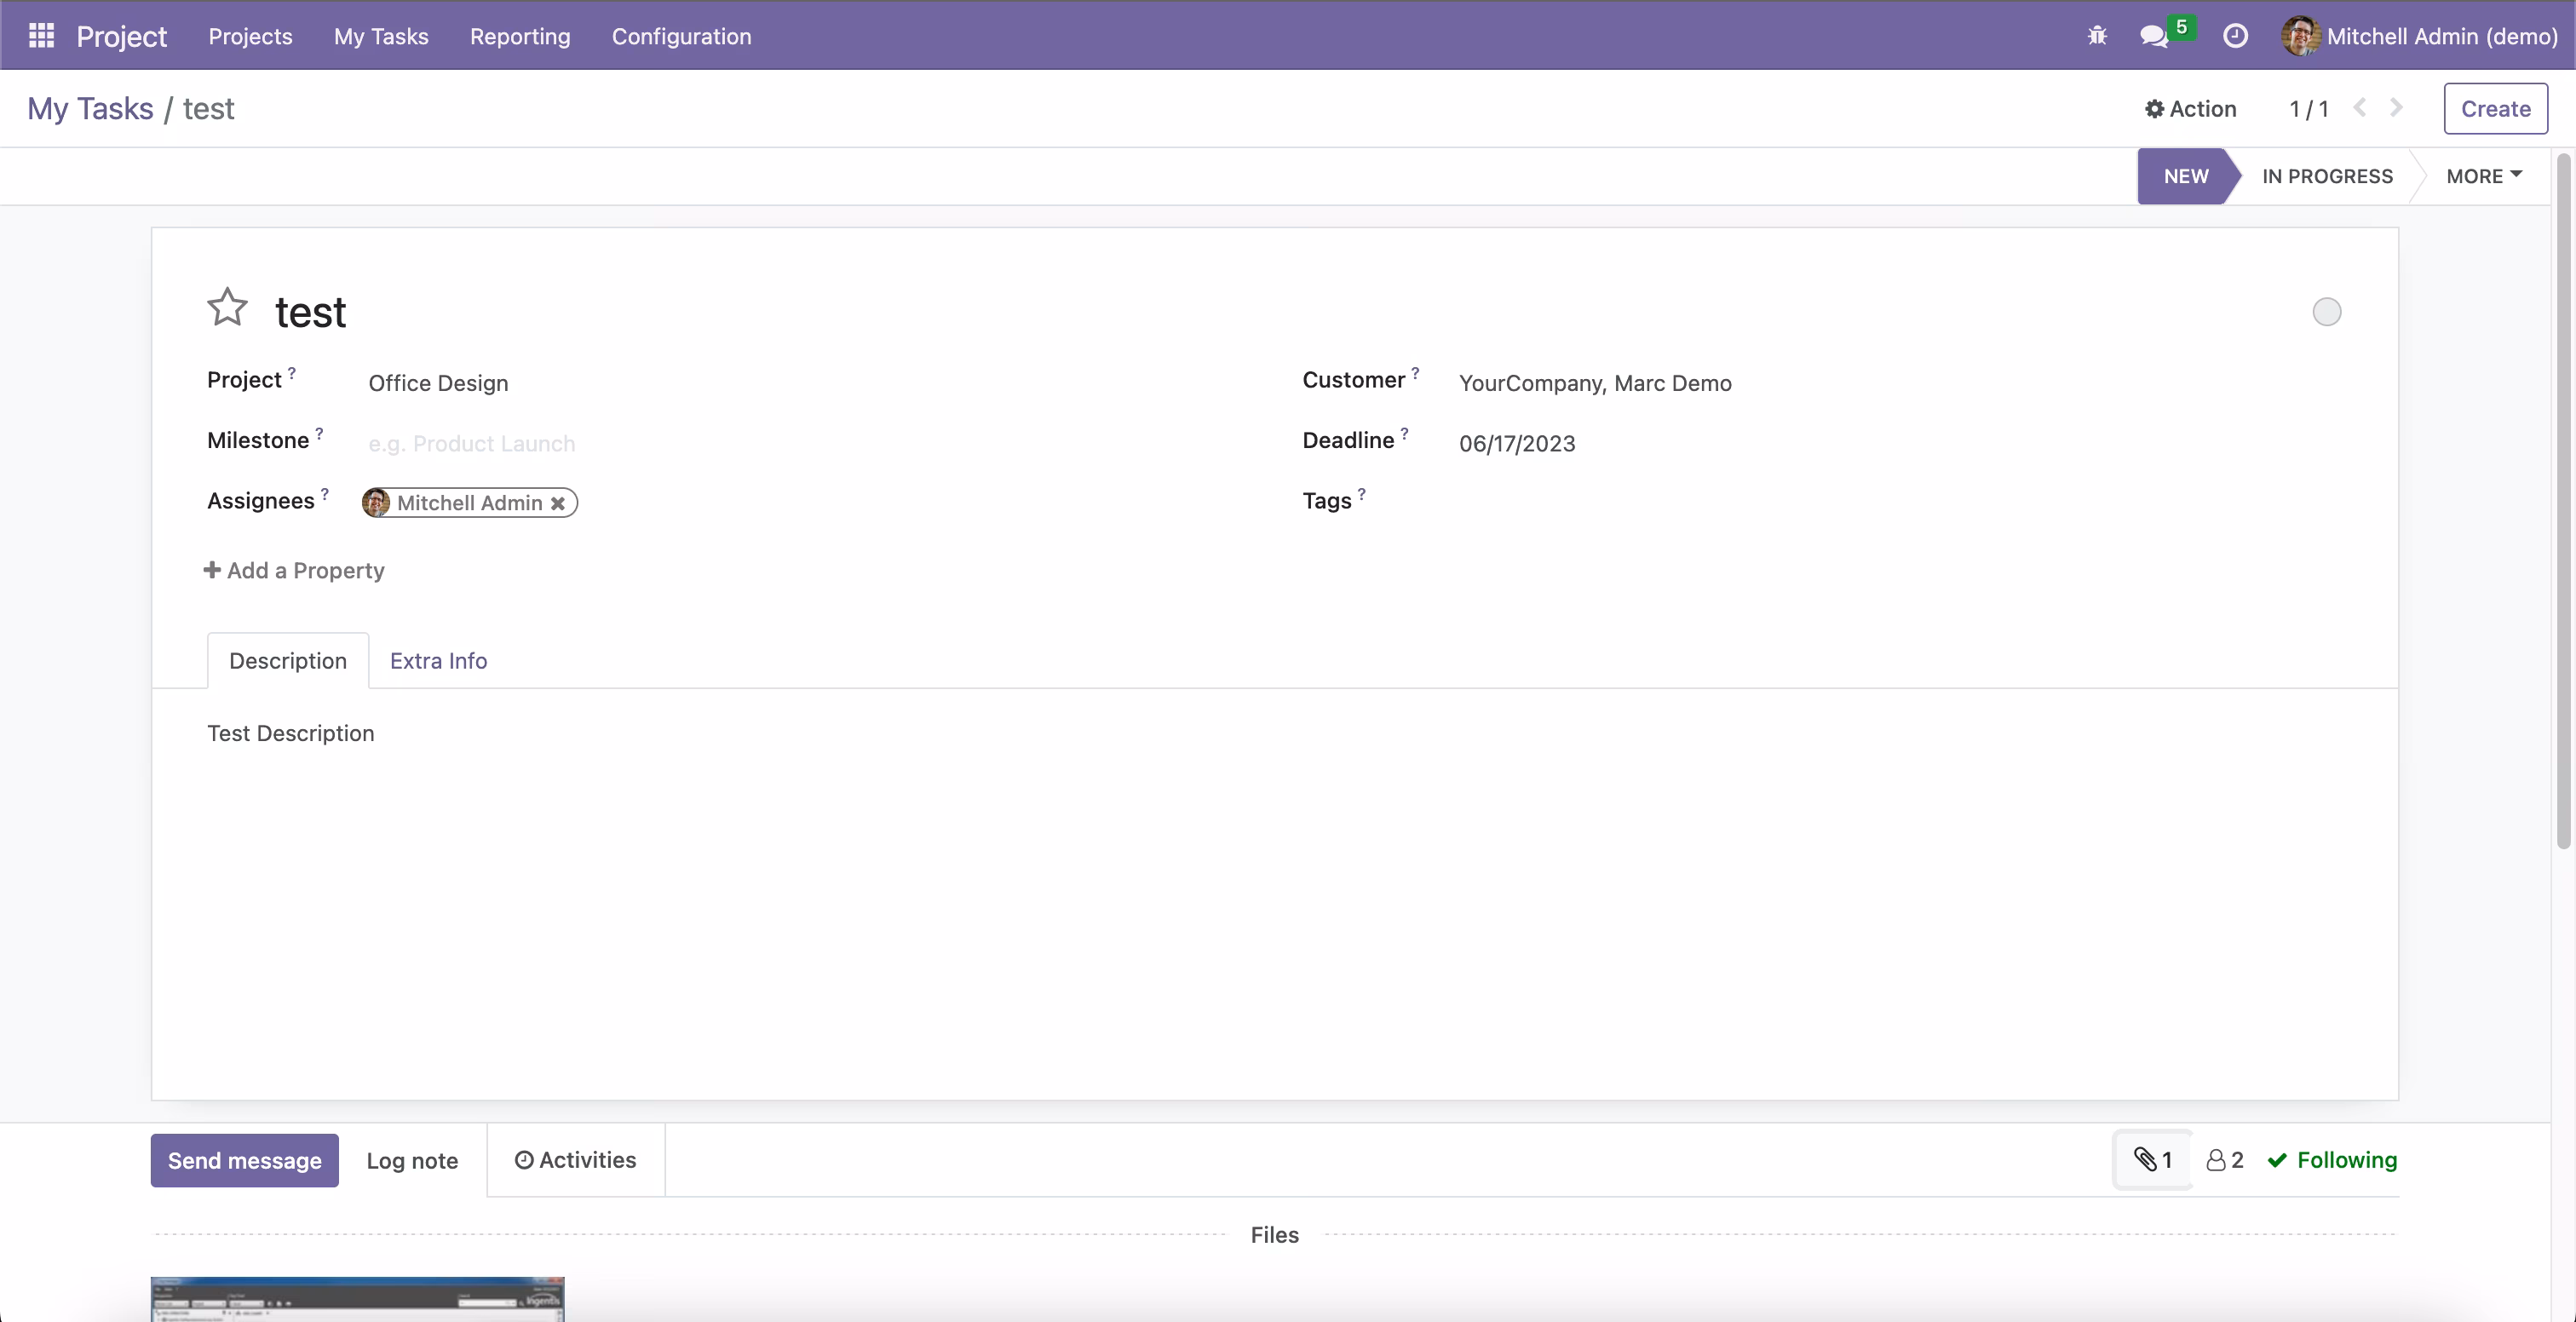The width and height of the screenshot is (2576, 1322).
Task: Open the Configuration menu
Action: [x=681, y=36]
